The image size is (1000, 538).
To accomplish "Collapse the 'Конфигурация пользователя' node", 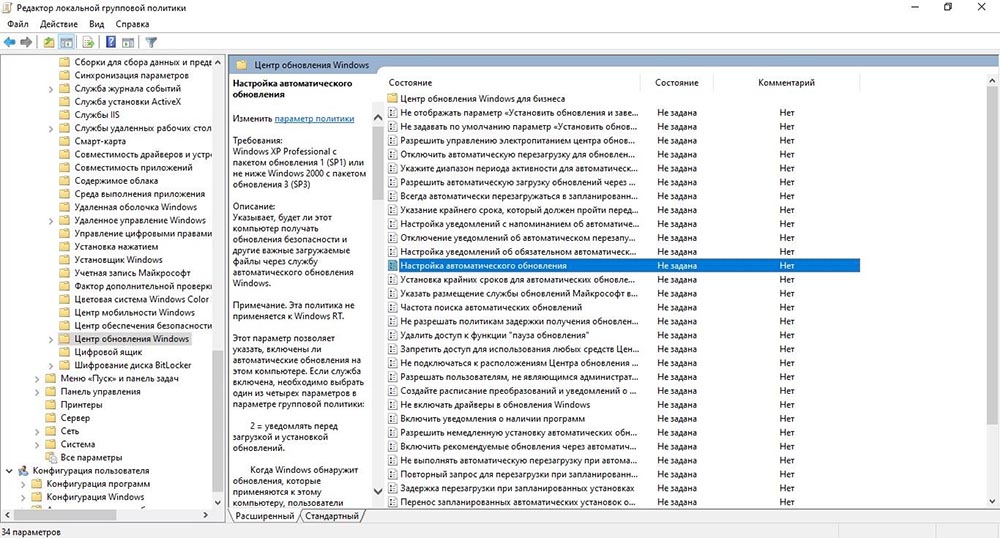I will [9, 470].
